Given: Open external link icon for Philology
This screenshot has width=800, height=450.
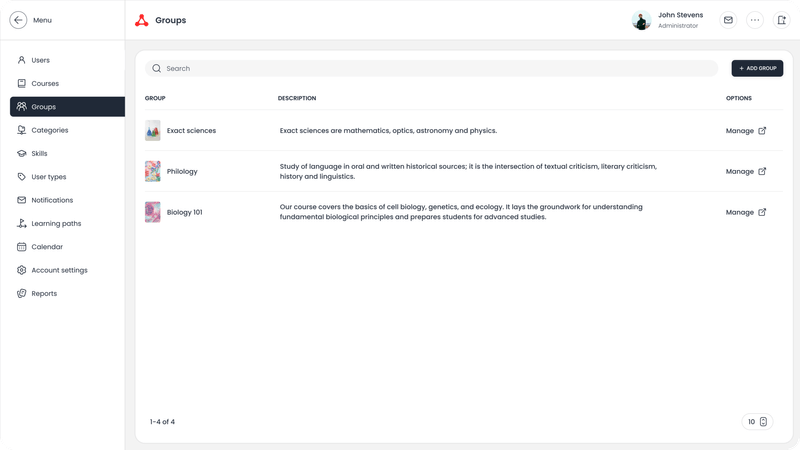Looking at the screenshot, I should pyautogui.click(x=762, y=171).
